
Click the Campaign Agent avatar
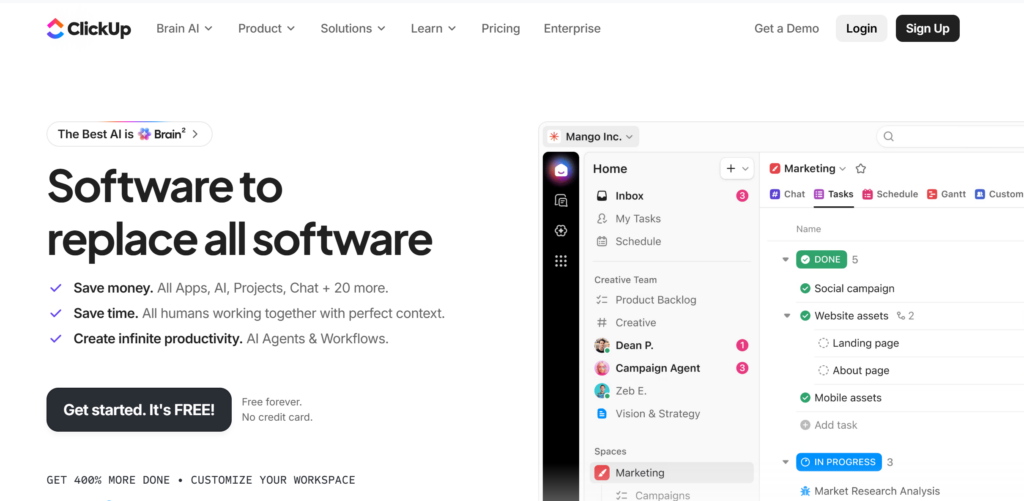point(602,368)
